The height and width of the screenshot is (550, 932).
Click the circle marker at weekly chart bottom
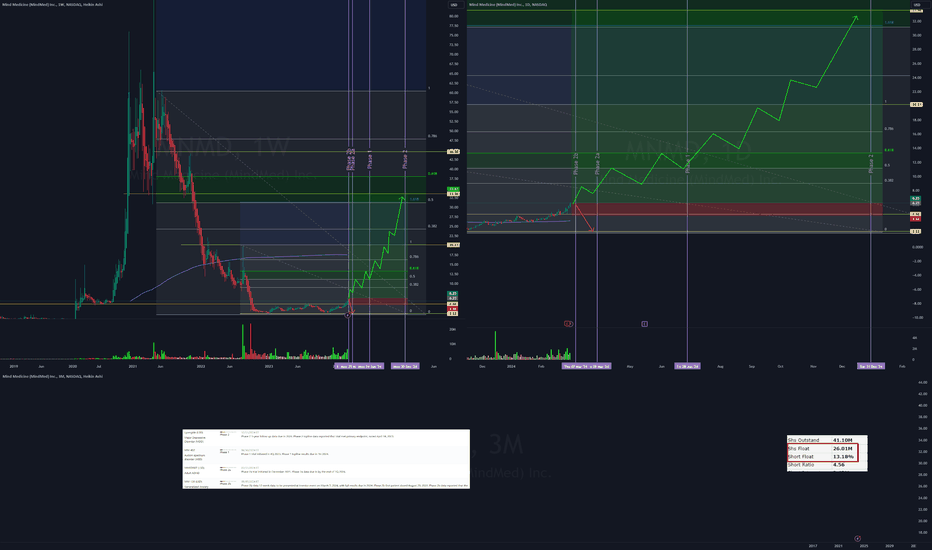tap(348, 315)
